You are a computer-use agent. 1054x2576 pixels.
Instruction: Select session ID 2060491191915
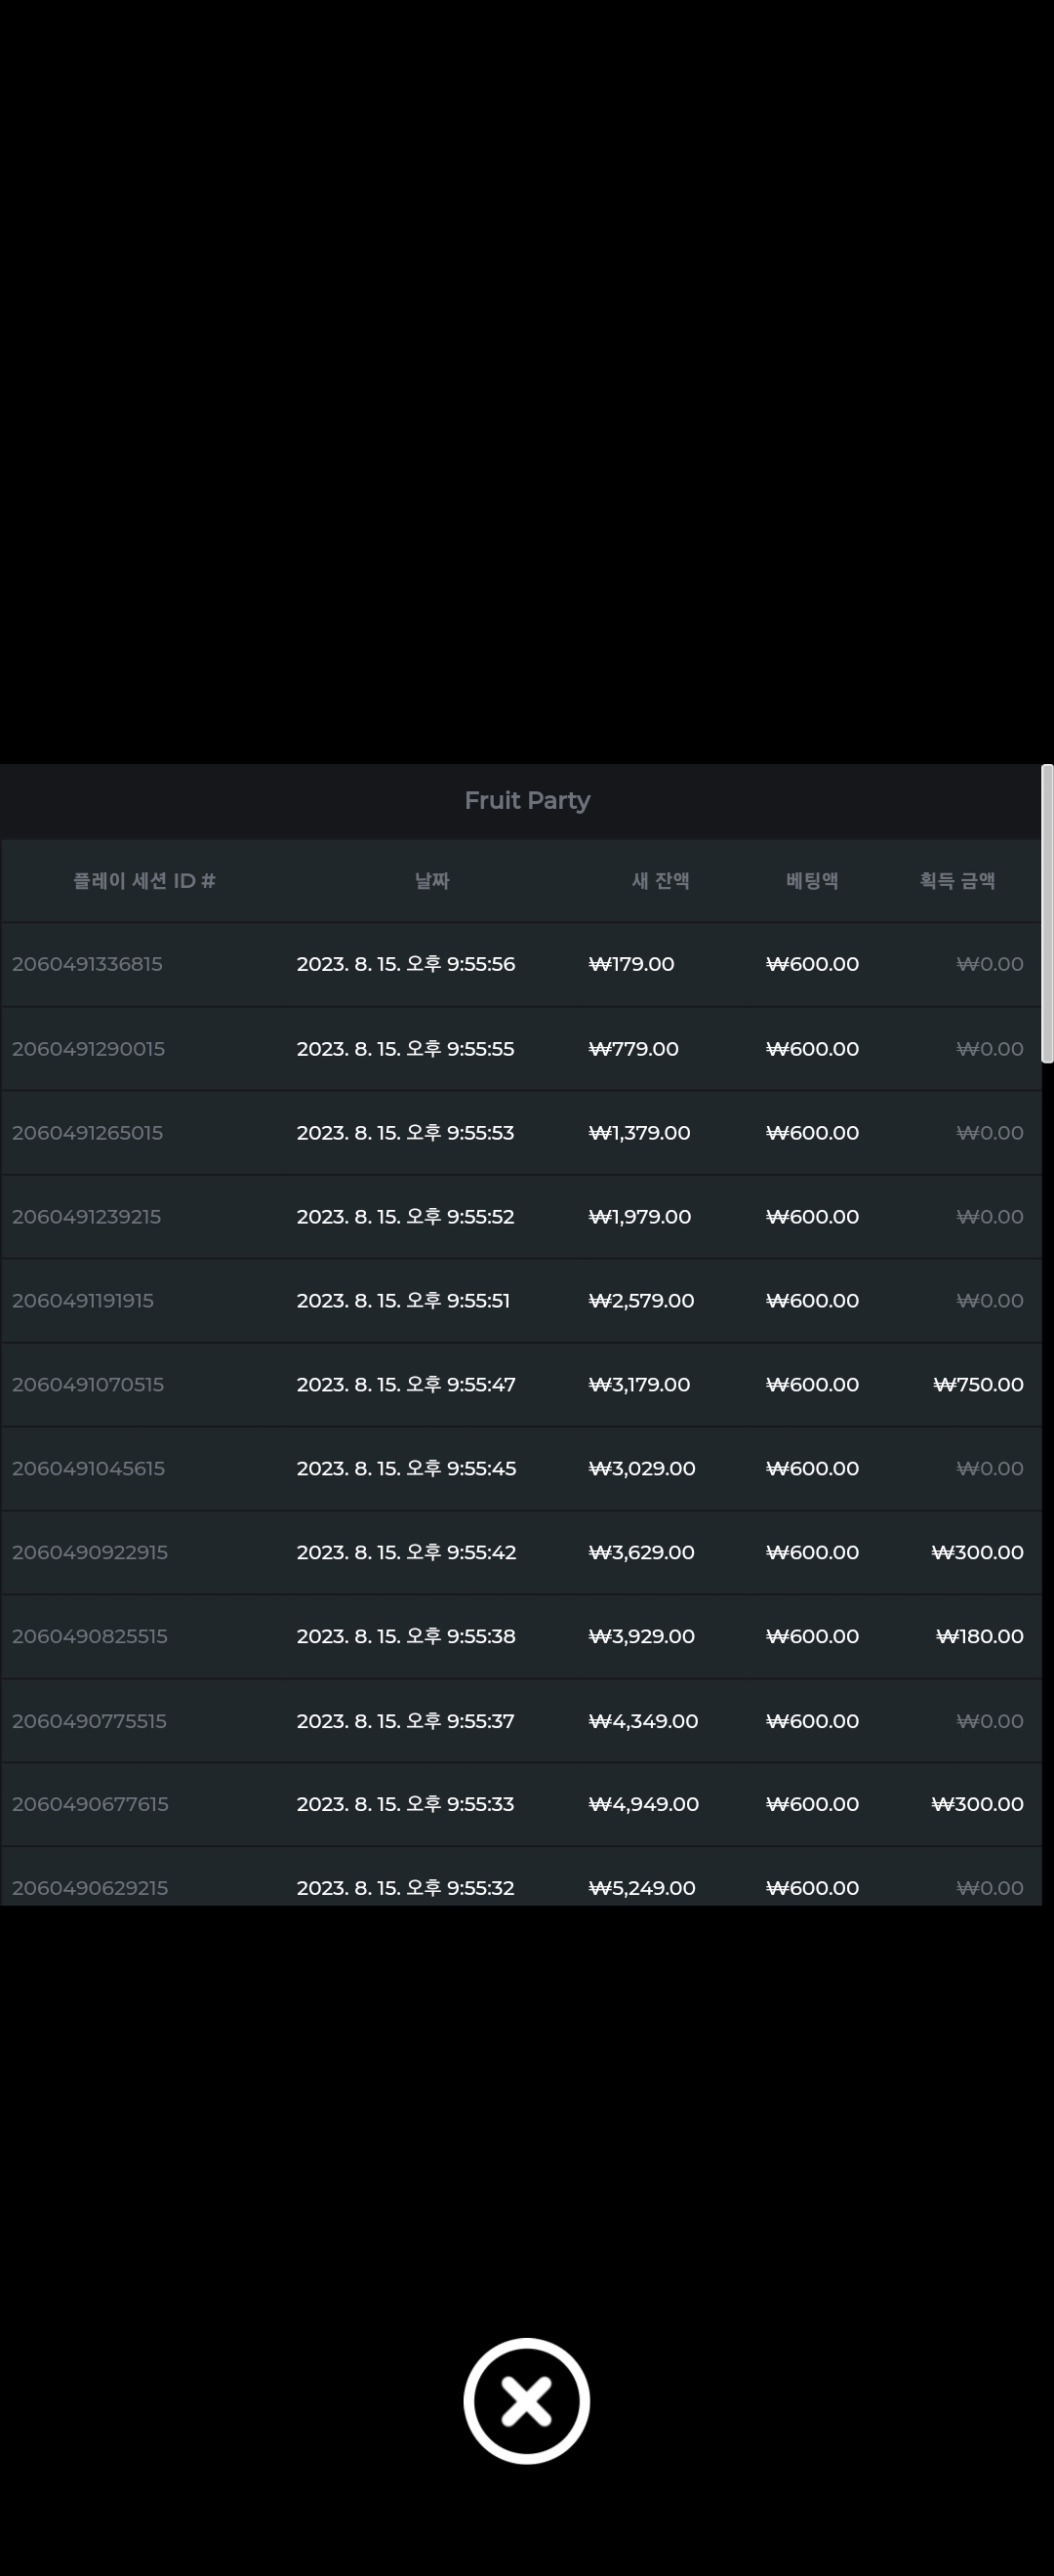click(x=83, y=1301)
